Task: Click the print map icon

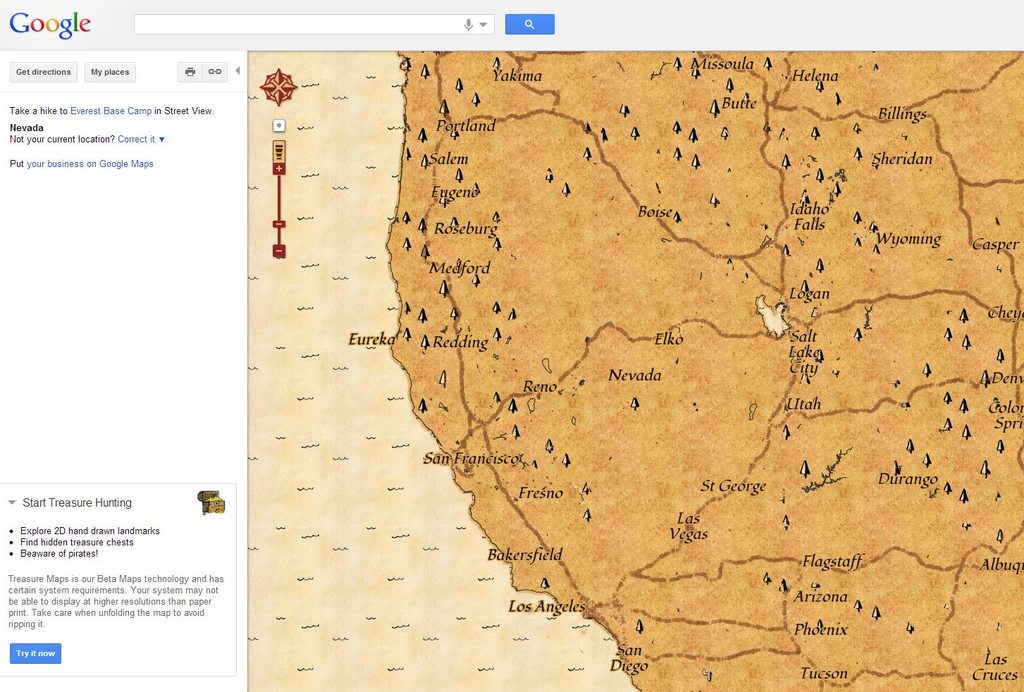Action: point(189,71)
